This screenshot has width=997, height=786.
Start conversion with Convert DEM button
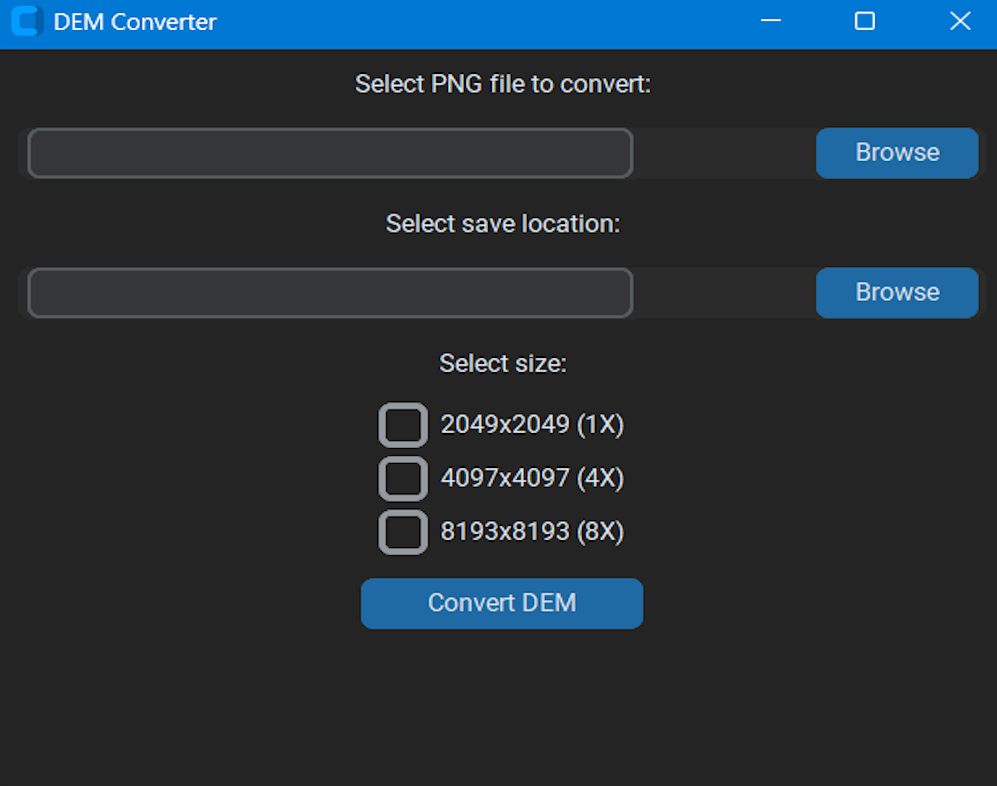click(502, 603)
